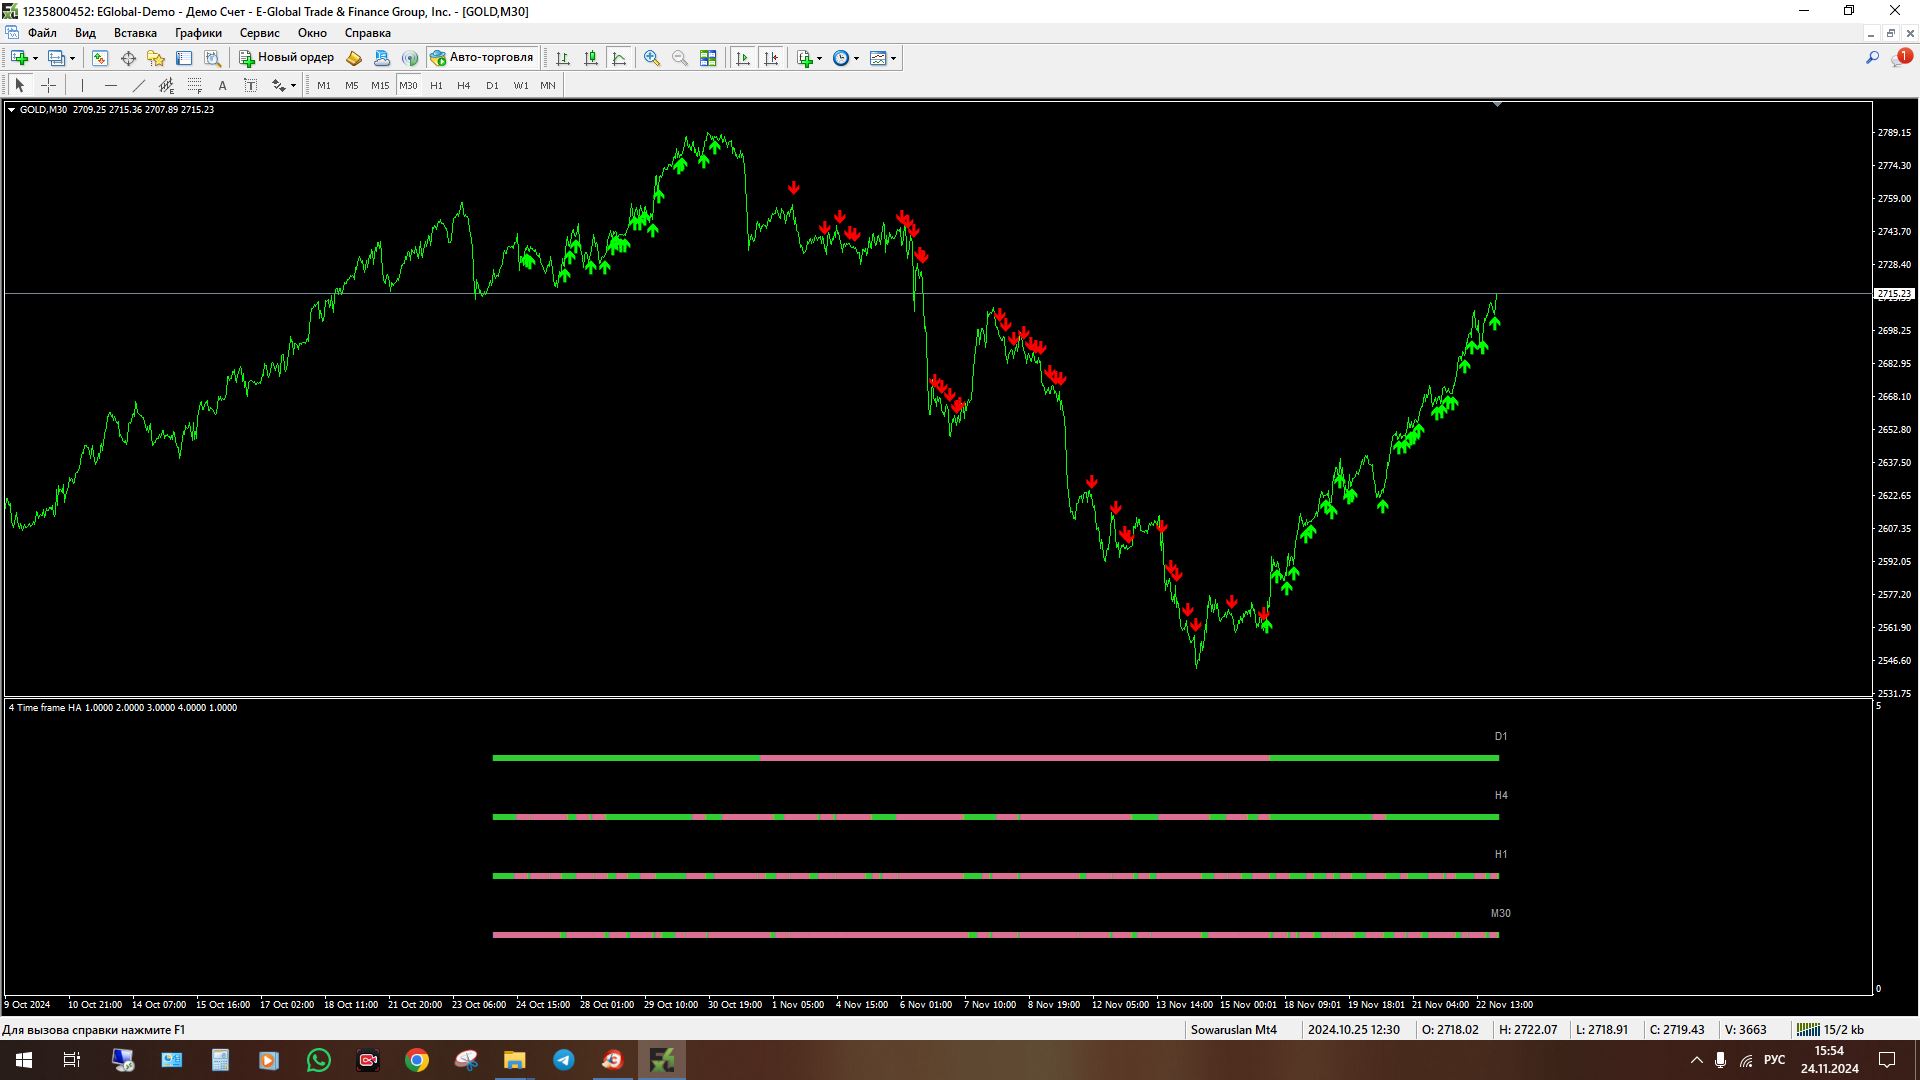Toggle the Авто-торговля button

tap(483, 58)
